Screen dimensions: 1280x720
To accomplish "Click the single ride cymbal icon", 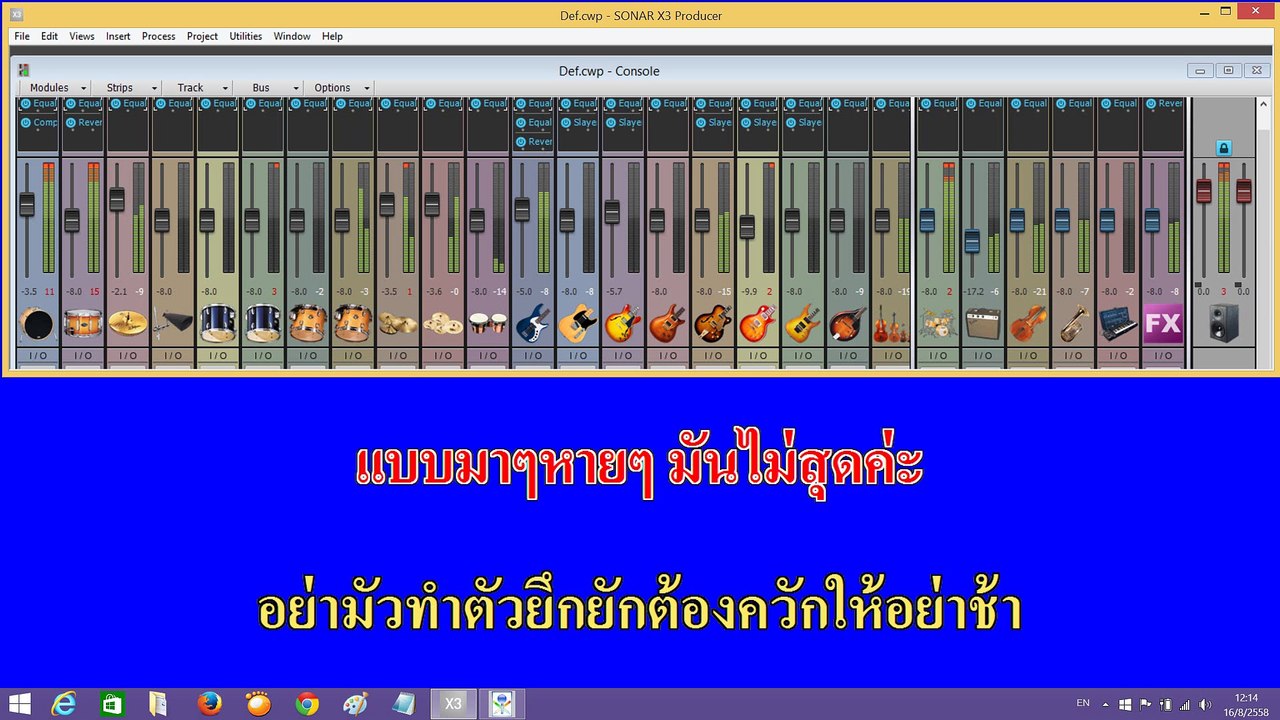I will pos(127,324).
